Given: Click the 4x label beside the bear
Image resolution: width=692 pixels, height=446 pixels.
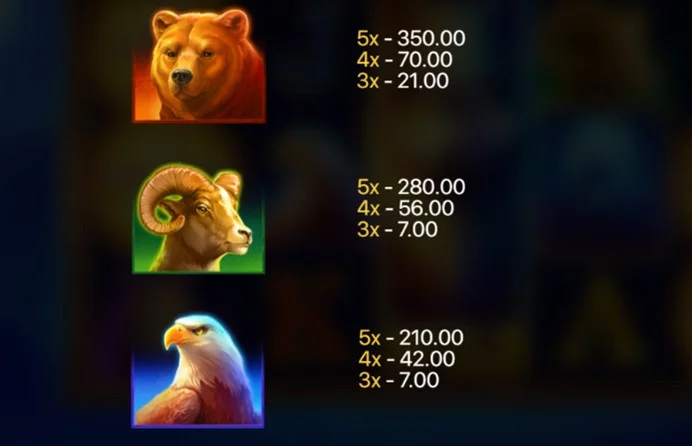Looking at the screenshot, I should coord(368,60).
